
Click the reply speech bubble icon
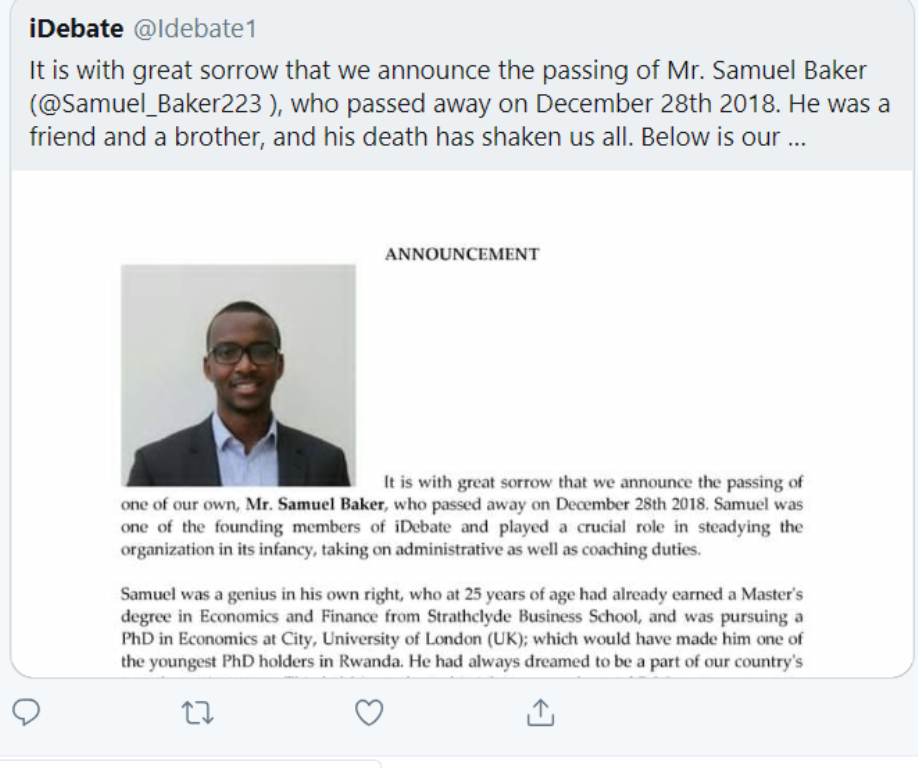pyautogui.click(x=25, y=712)
